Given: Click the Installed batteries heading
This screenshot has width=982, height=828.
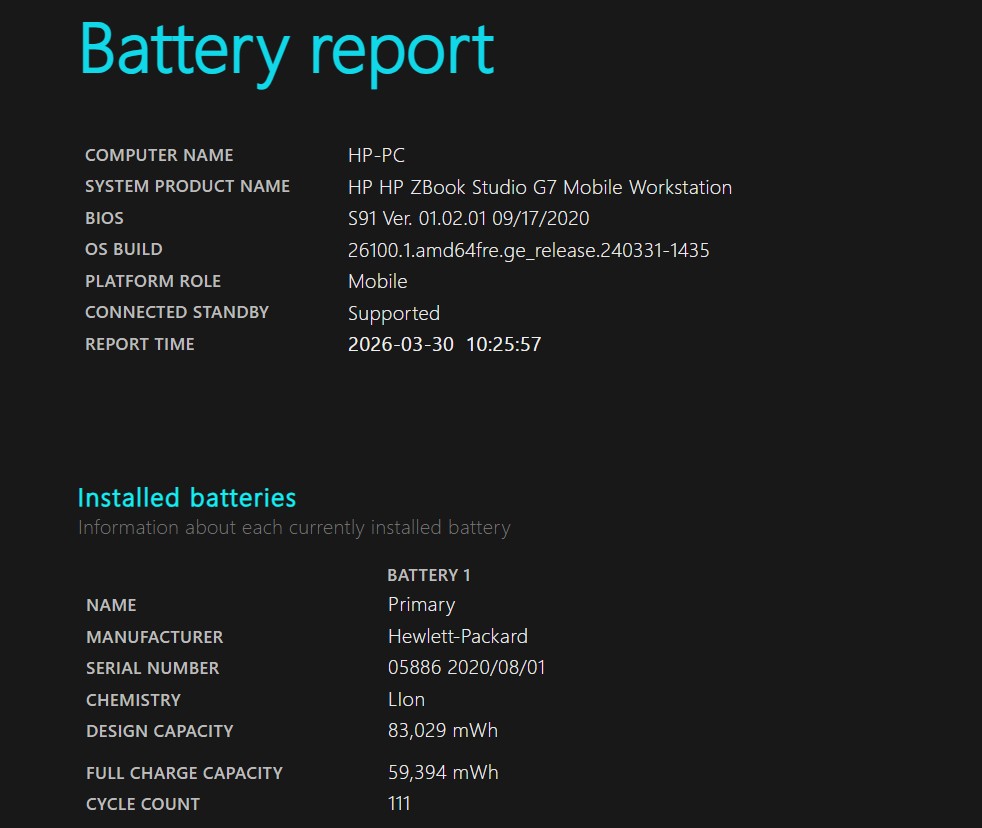Looking at the screenshot, I should (x=187, y=498).
